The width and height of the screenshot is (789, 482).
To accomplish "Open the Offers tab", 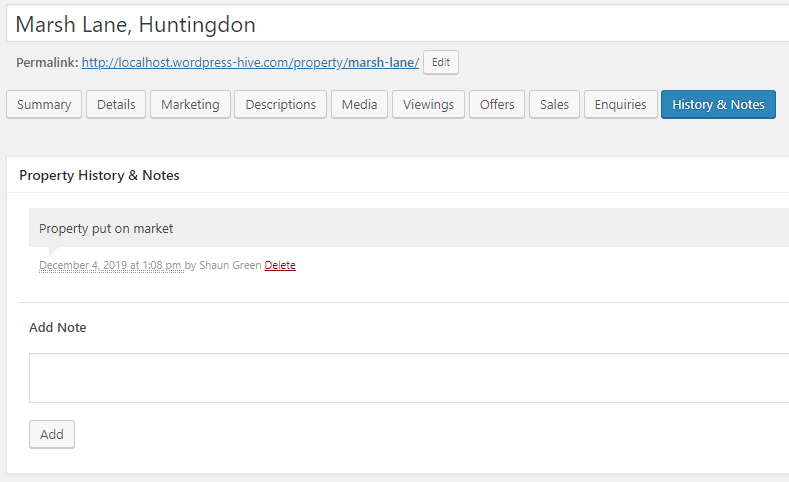I will pos(497,105).
